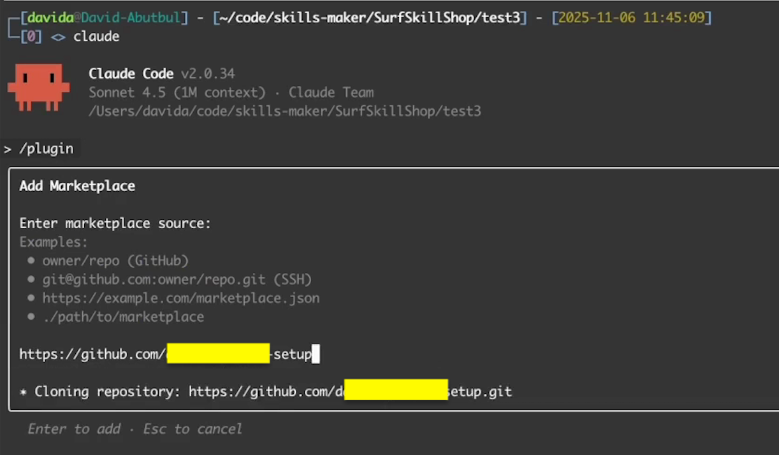Image resolution: width=779 pixels, height=455 pixels.
Task: Click the timestamp 2025-11-06 11:45:09
Action: [631, 18]
